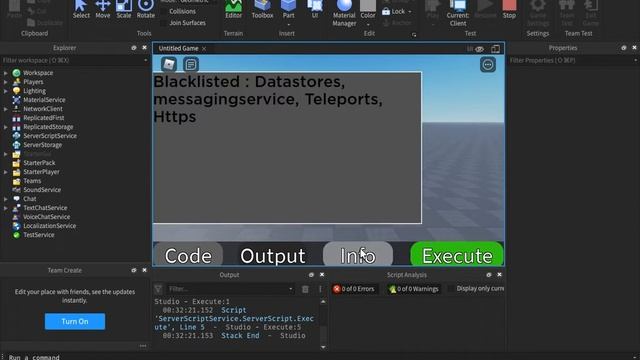Toggle the Join Surfaces checkbox
Viewport: 640px width, 360px height.
(x=164, y=23)
